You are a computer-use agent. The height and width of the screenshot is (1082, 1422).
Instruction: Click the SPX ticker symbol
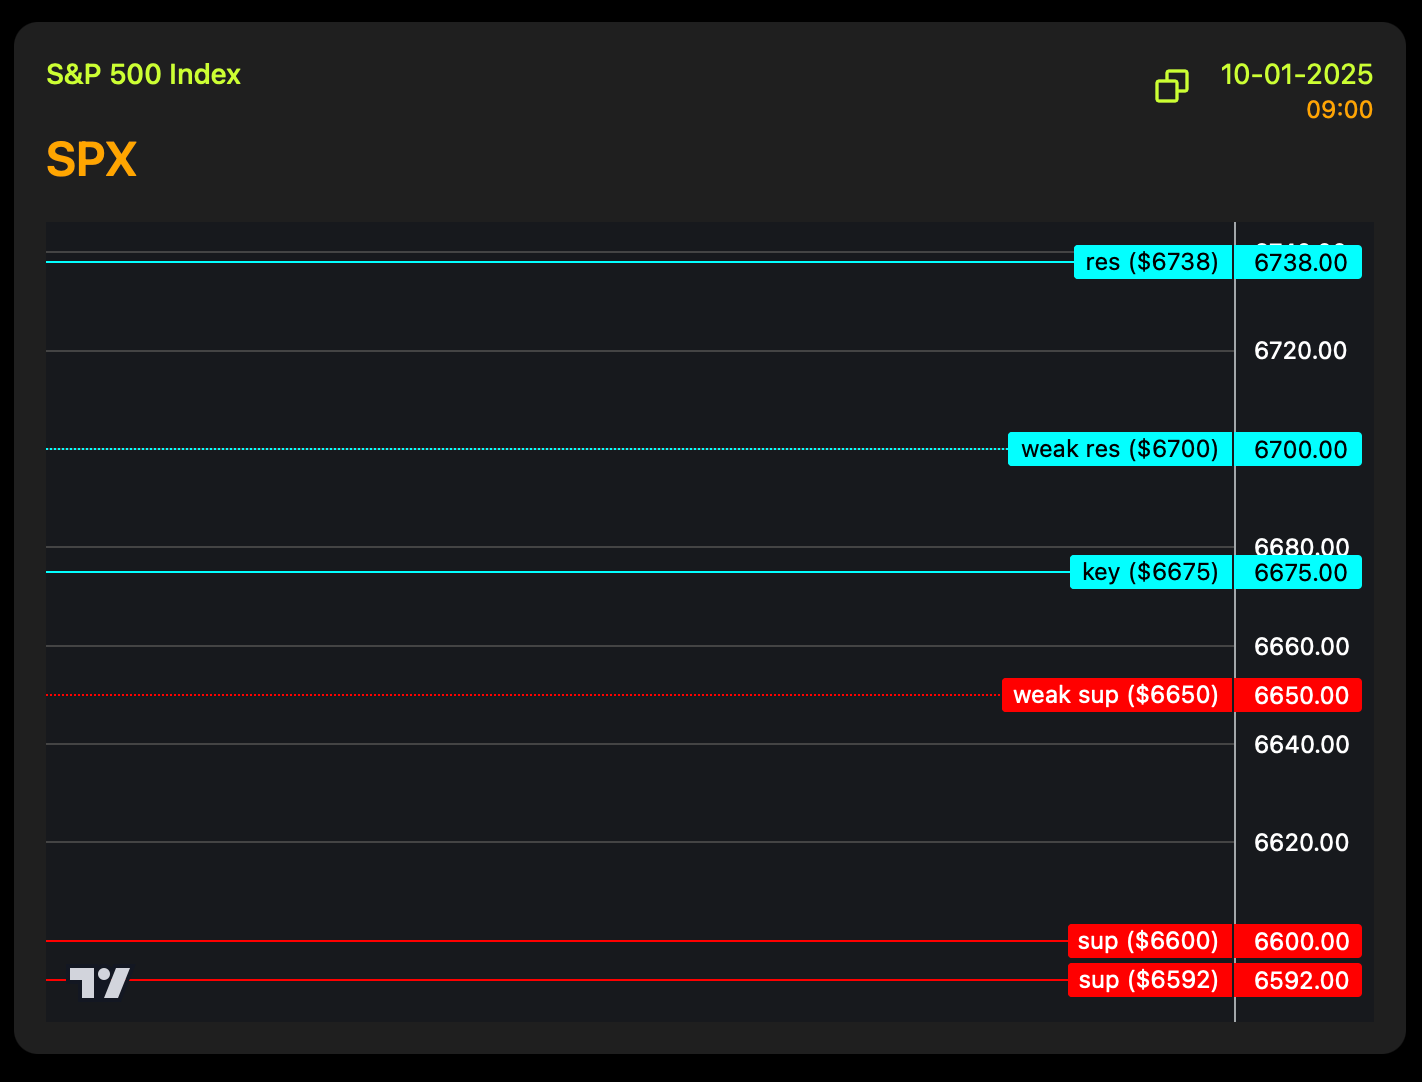tap(91, 160)
